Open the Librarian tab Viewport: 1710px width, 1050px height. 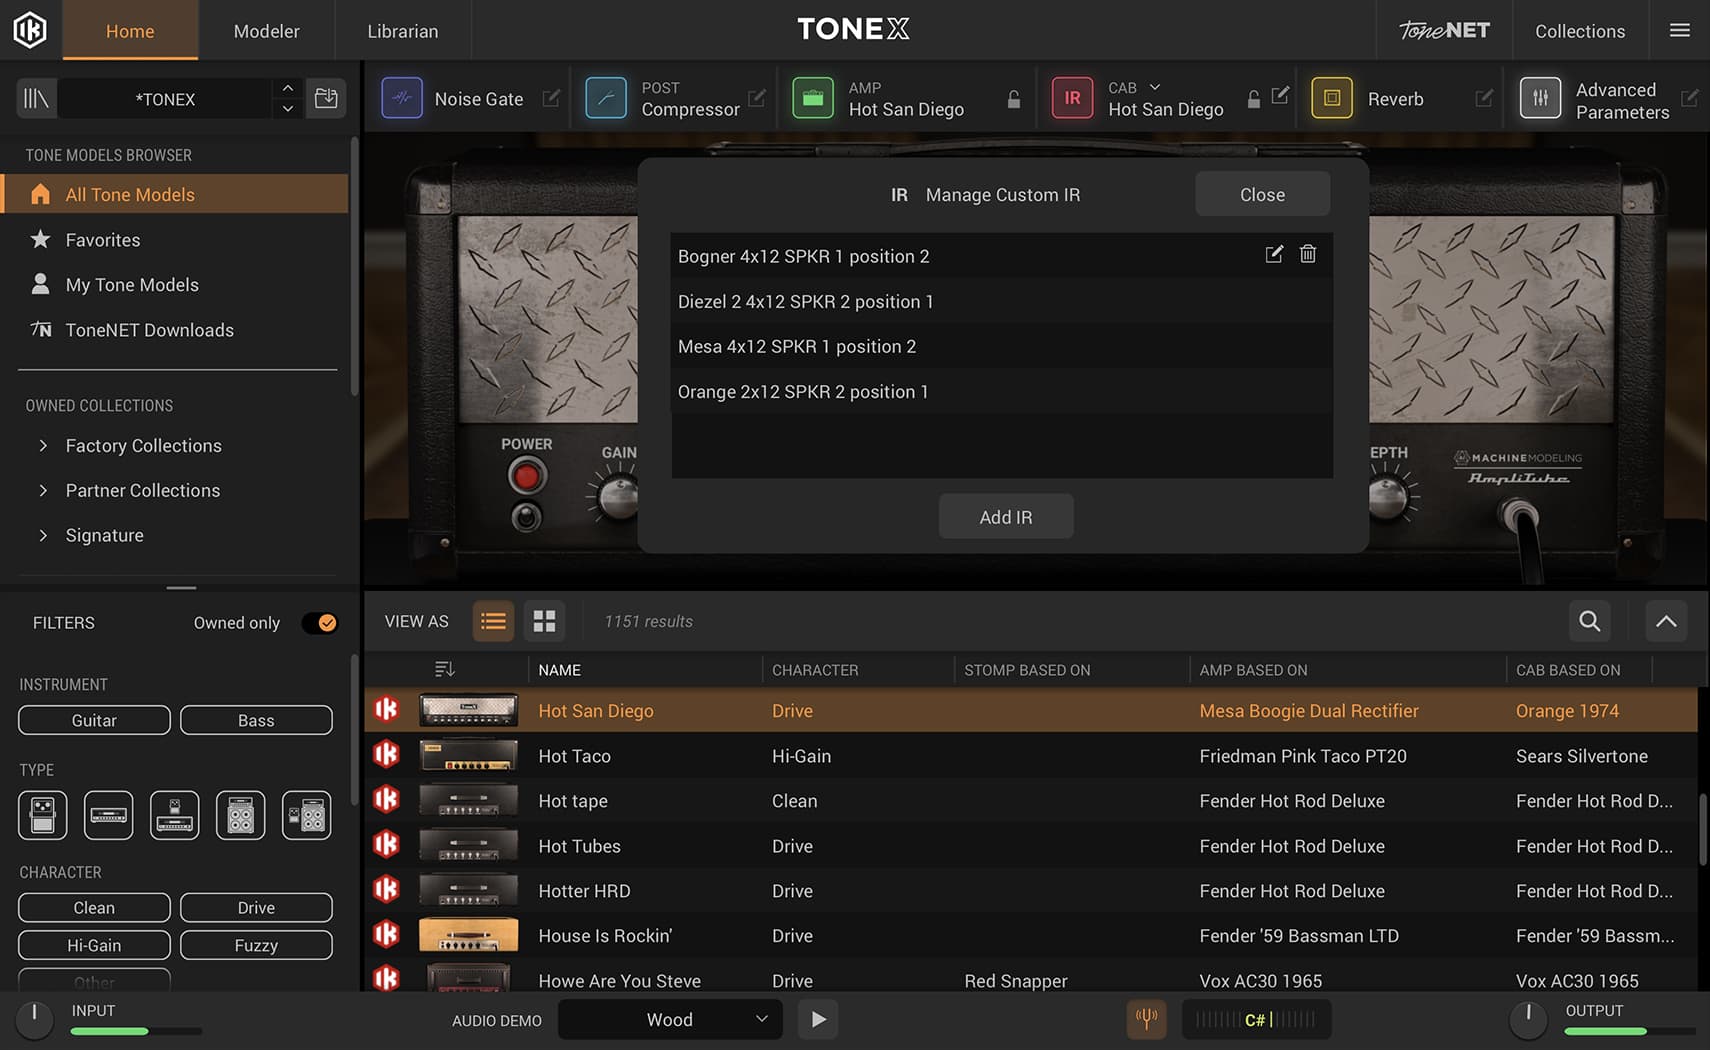point(402,31)
